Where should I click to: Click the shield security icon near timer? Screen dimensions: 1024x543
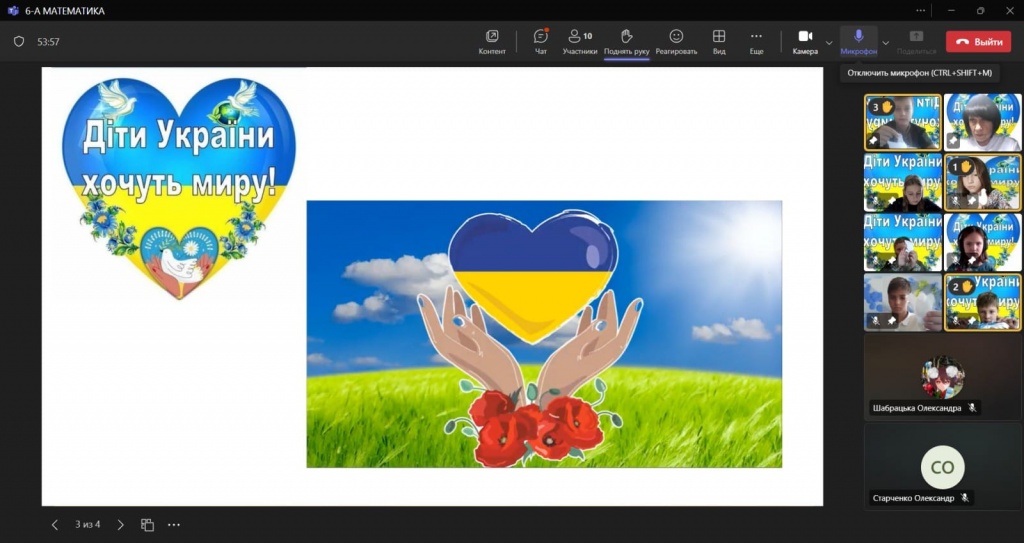click(x=19, y=42)
